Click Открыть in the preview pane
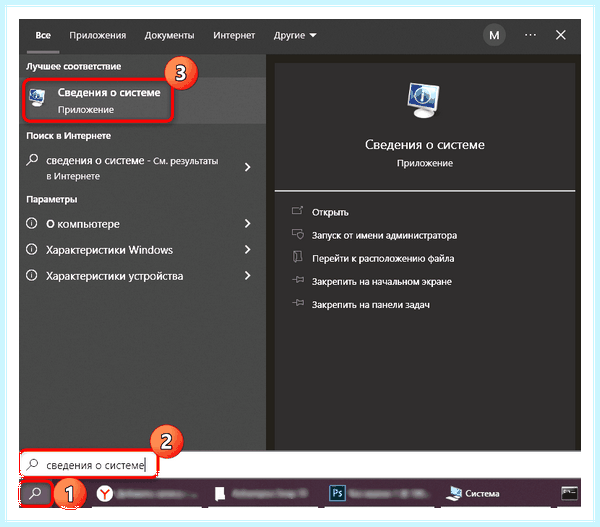Screen dimensions: 600x527 pos(330,212)
